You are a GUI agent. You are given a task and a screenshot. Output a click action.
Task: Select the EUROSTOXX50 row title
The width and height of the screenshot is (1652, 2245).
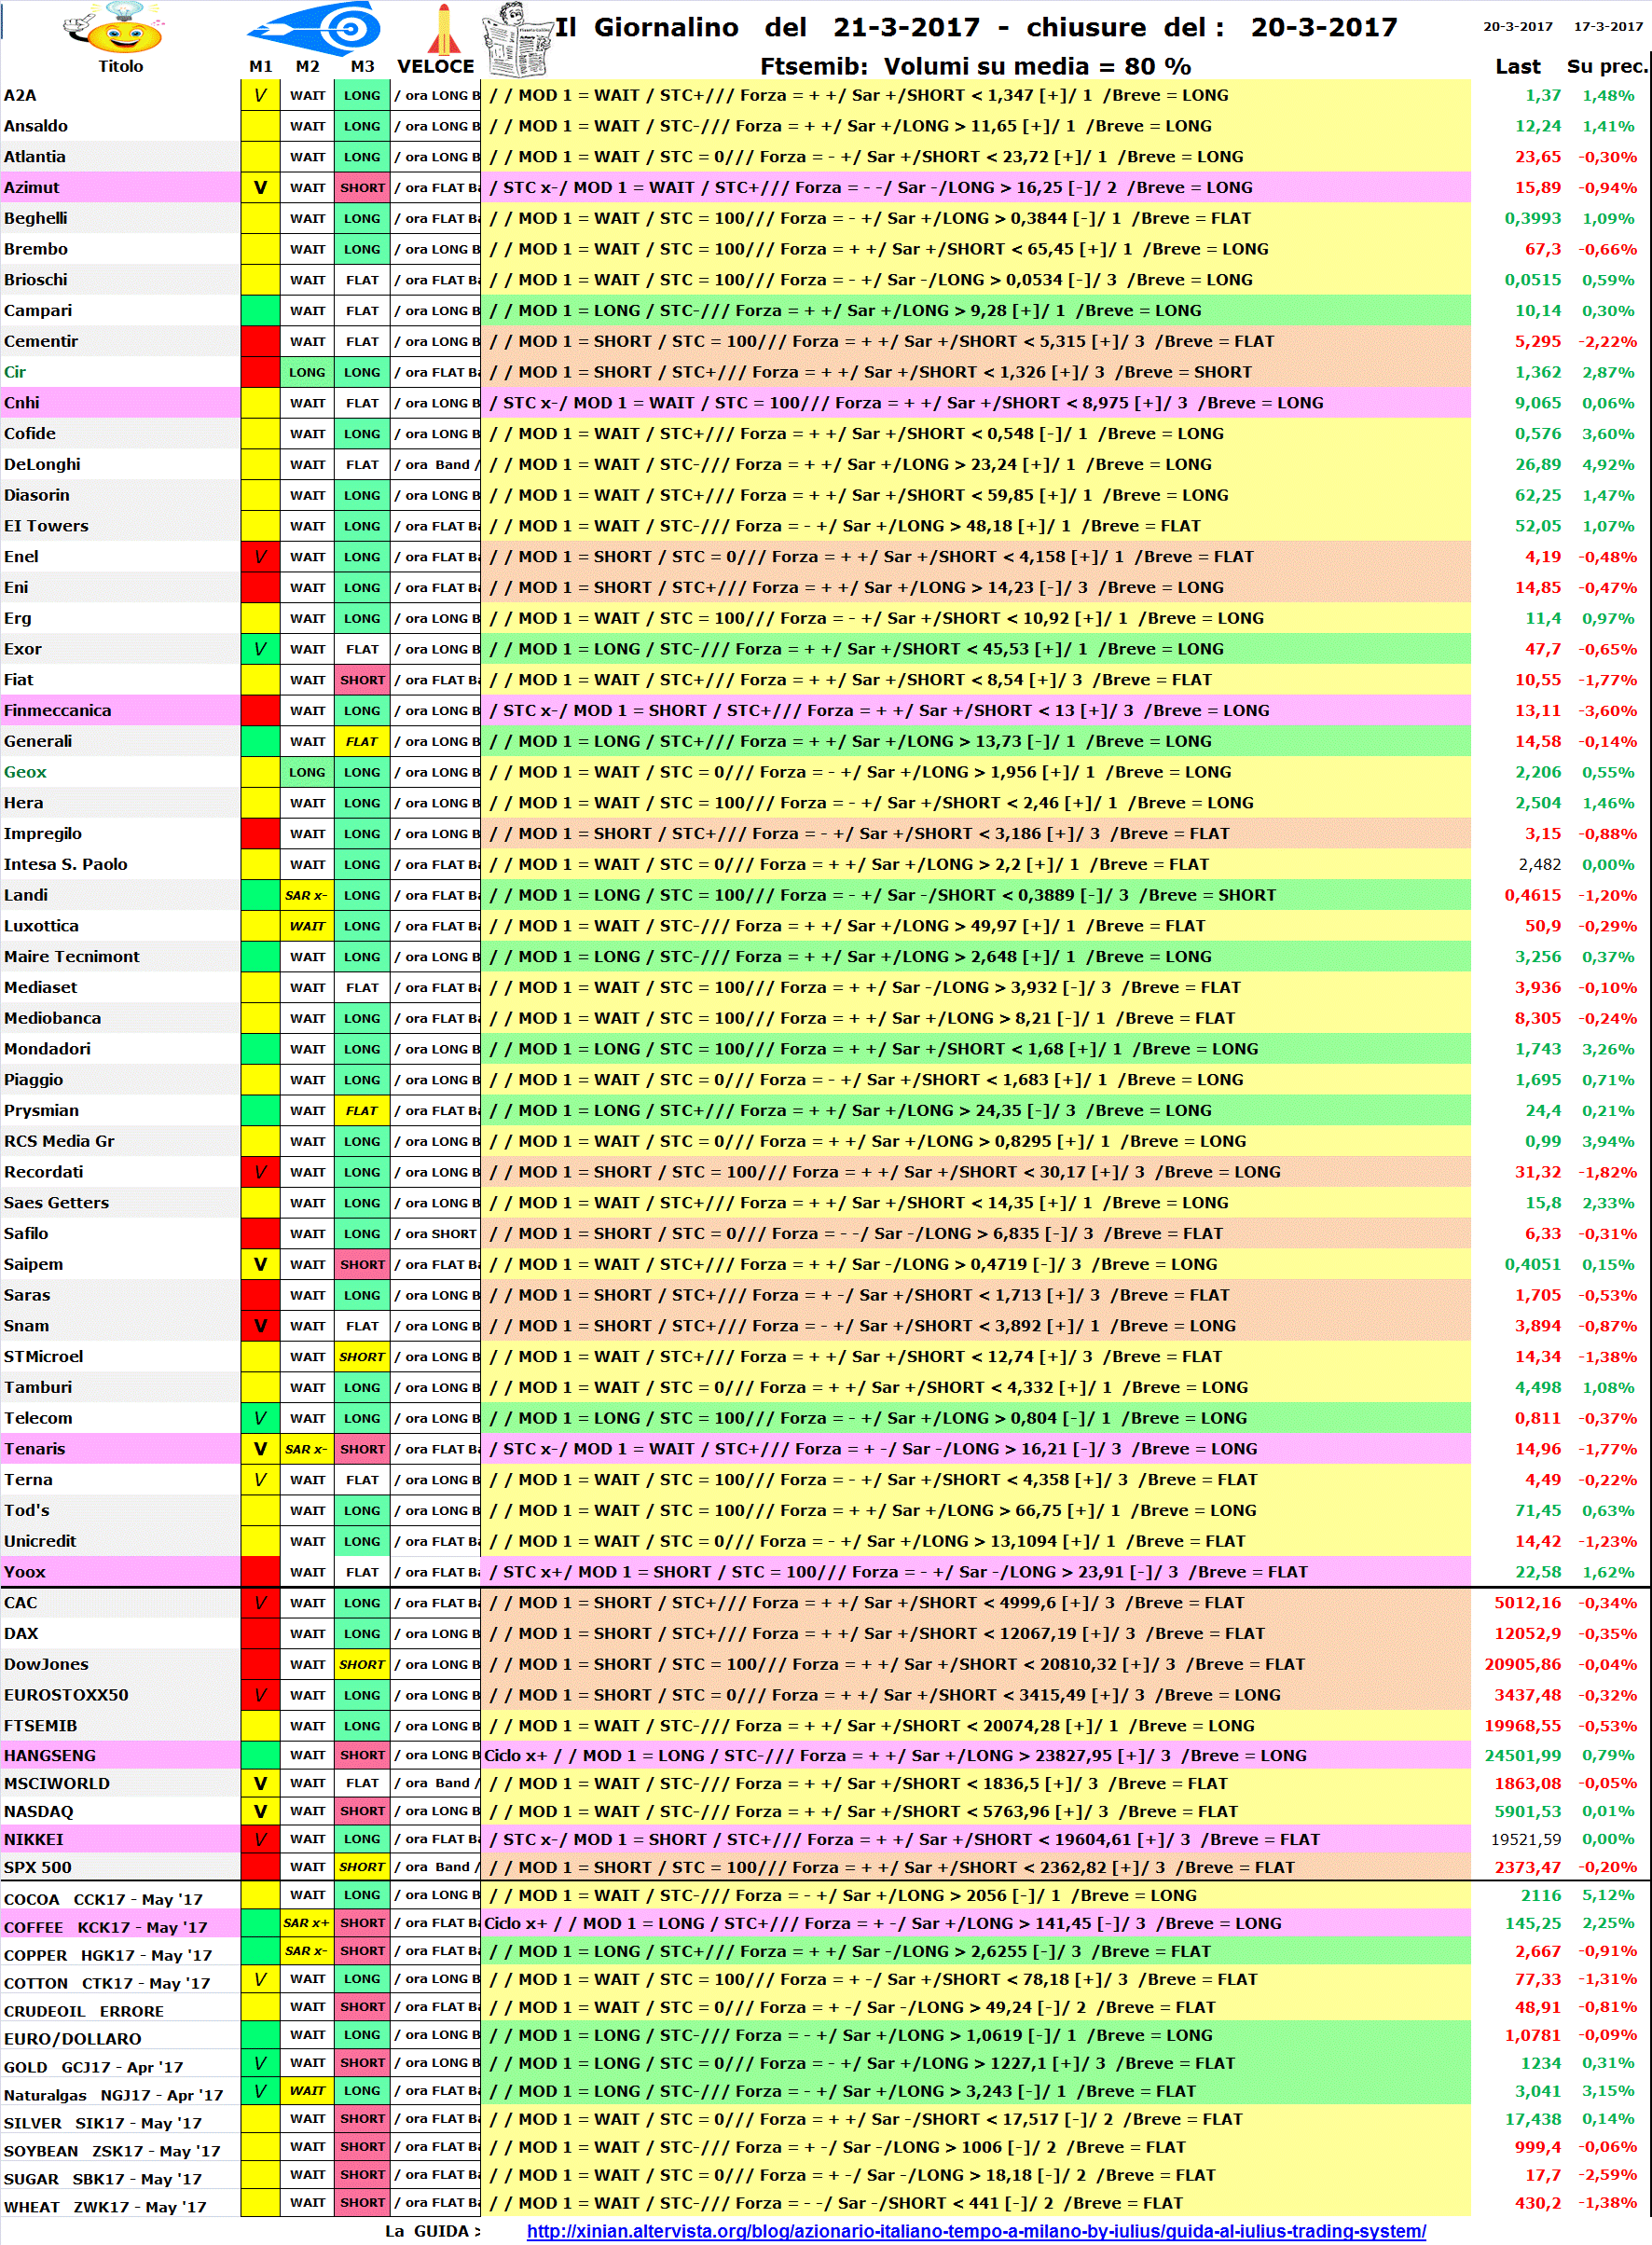66,1695
